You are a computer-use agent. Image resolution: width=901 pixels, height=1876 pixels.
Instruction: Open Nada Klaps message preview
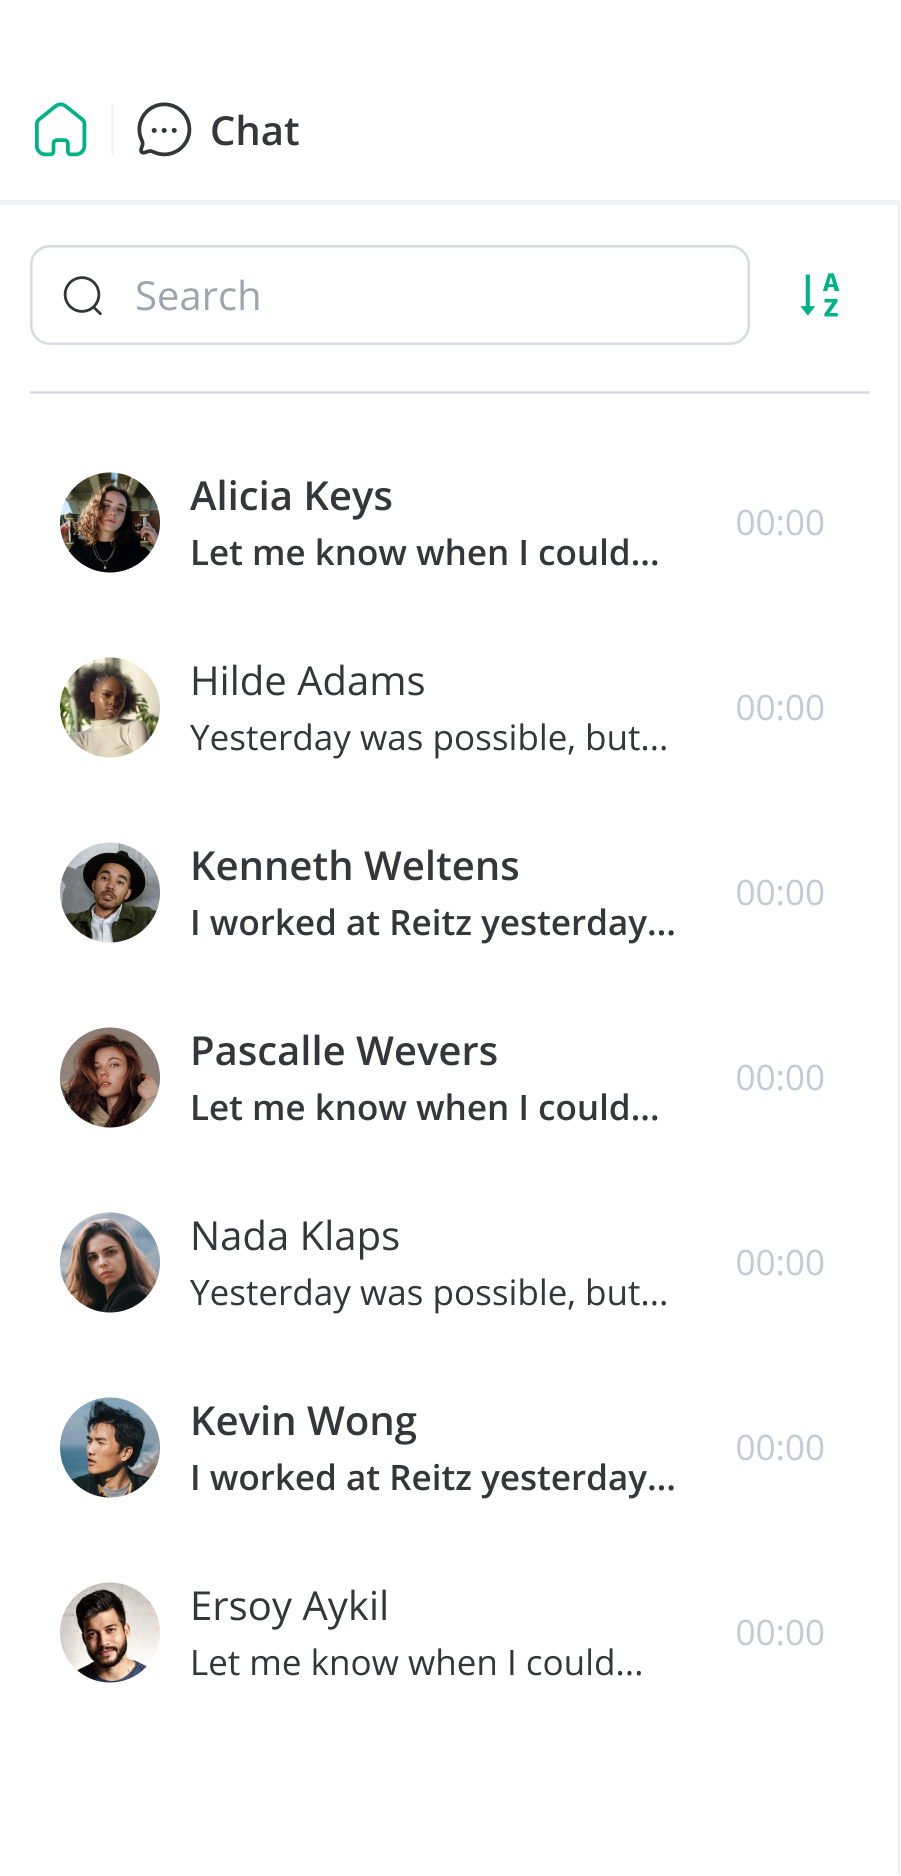coord(429,1293)
